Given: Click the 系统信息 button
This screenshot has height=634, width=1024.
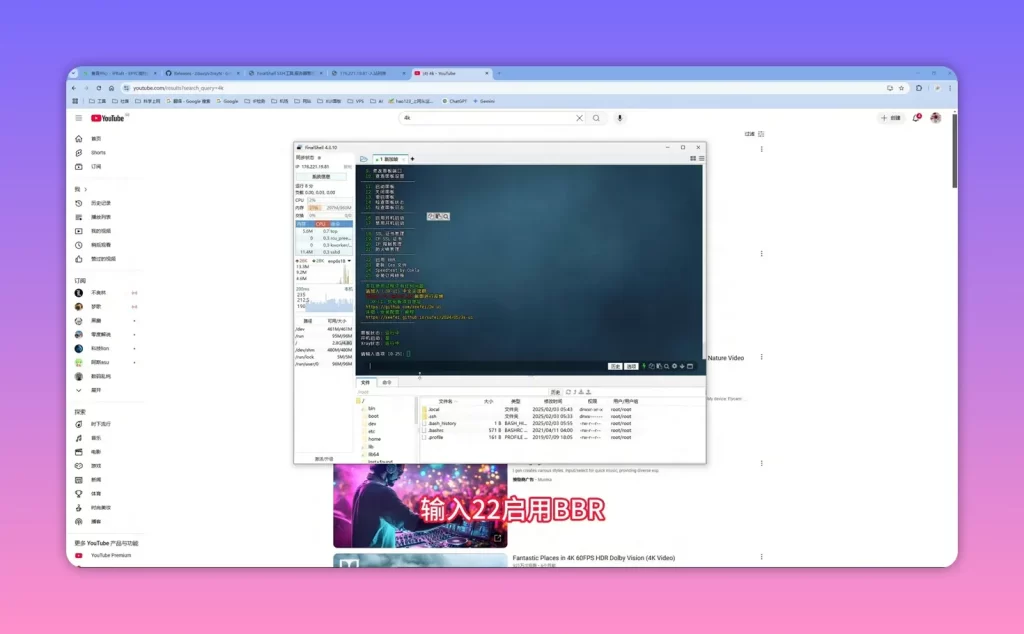Looking at the screenshot, I should click(321, 176).
